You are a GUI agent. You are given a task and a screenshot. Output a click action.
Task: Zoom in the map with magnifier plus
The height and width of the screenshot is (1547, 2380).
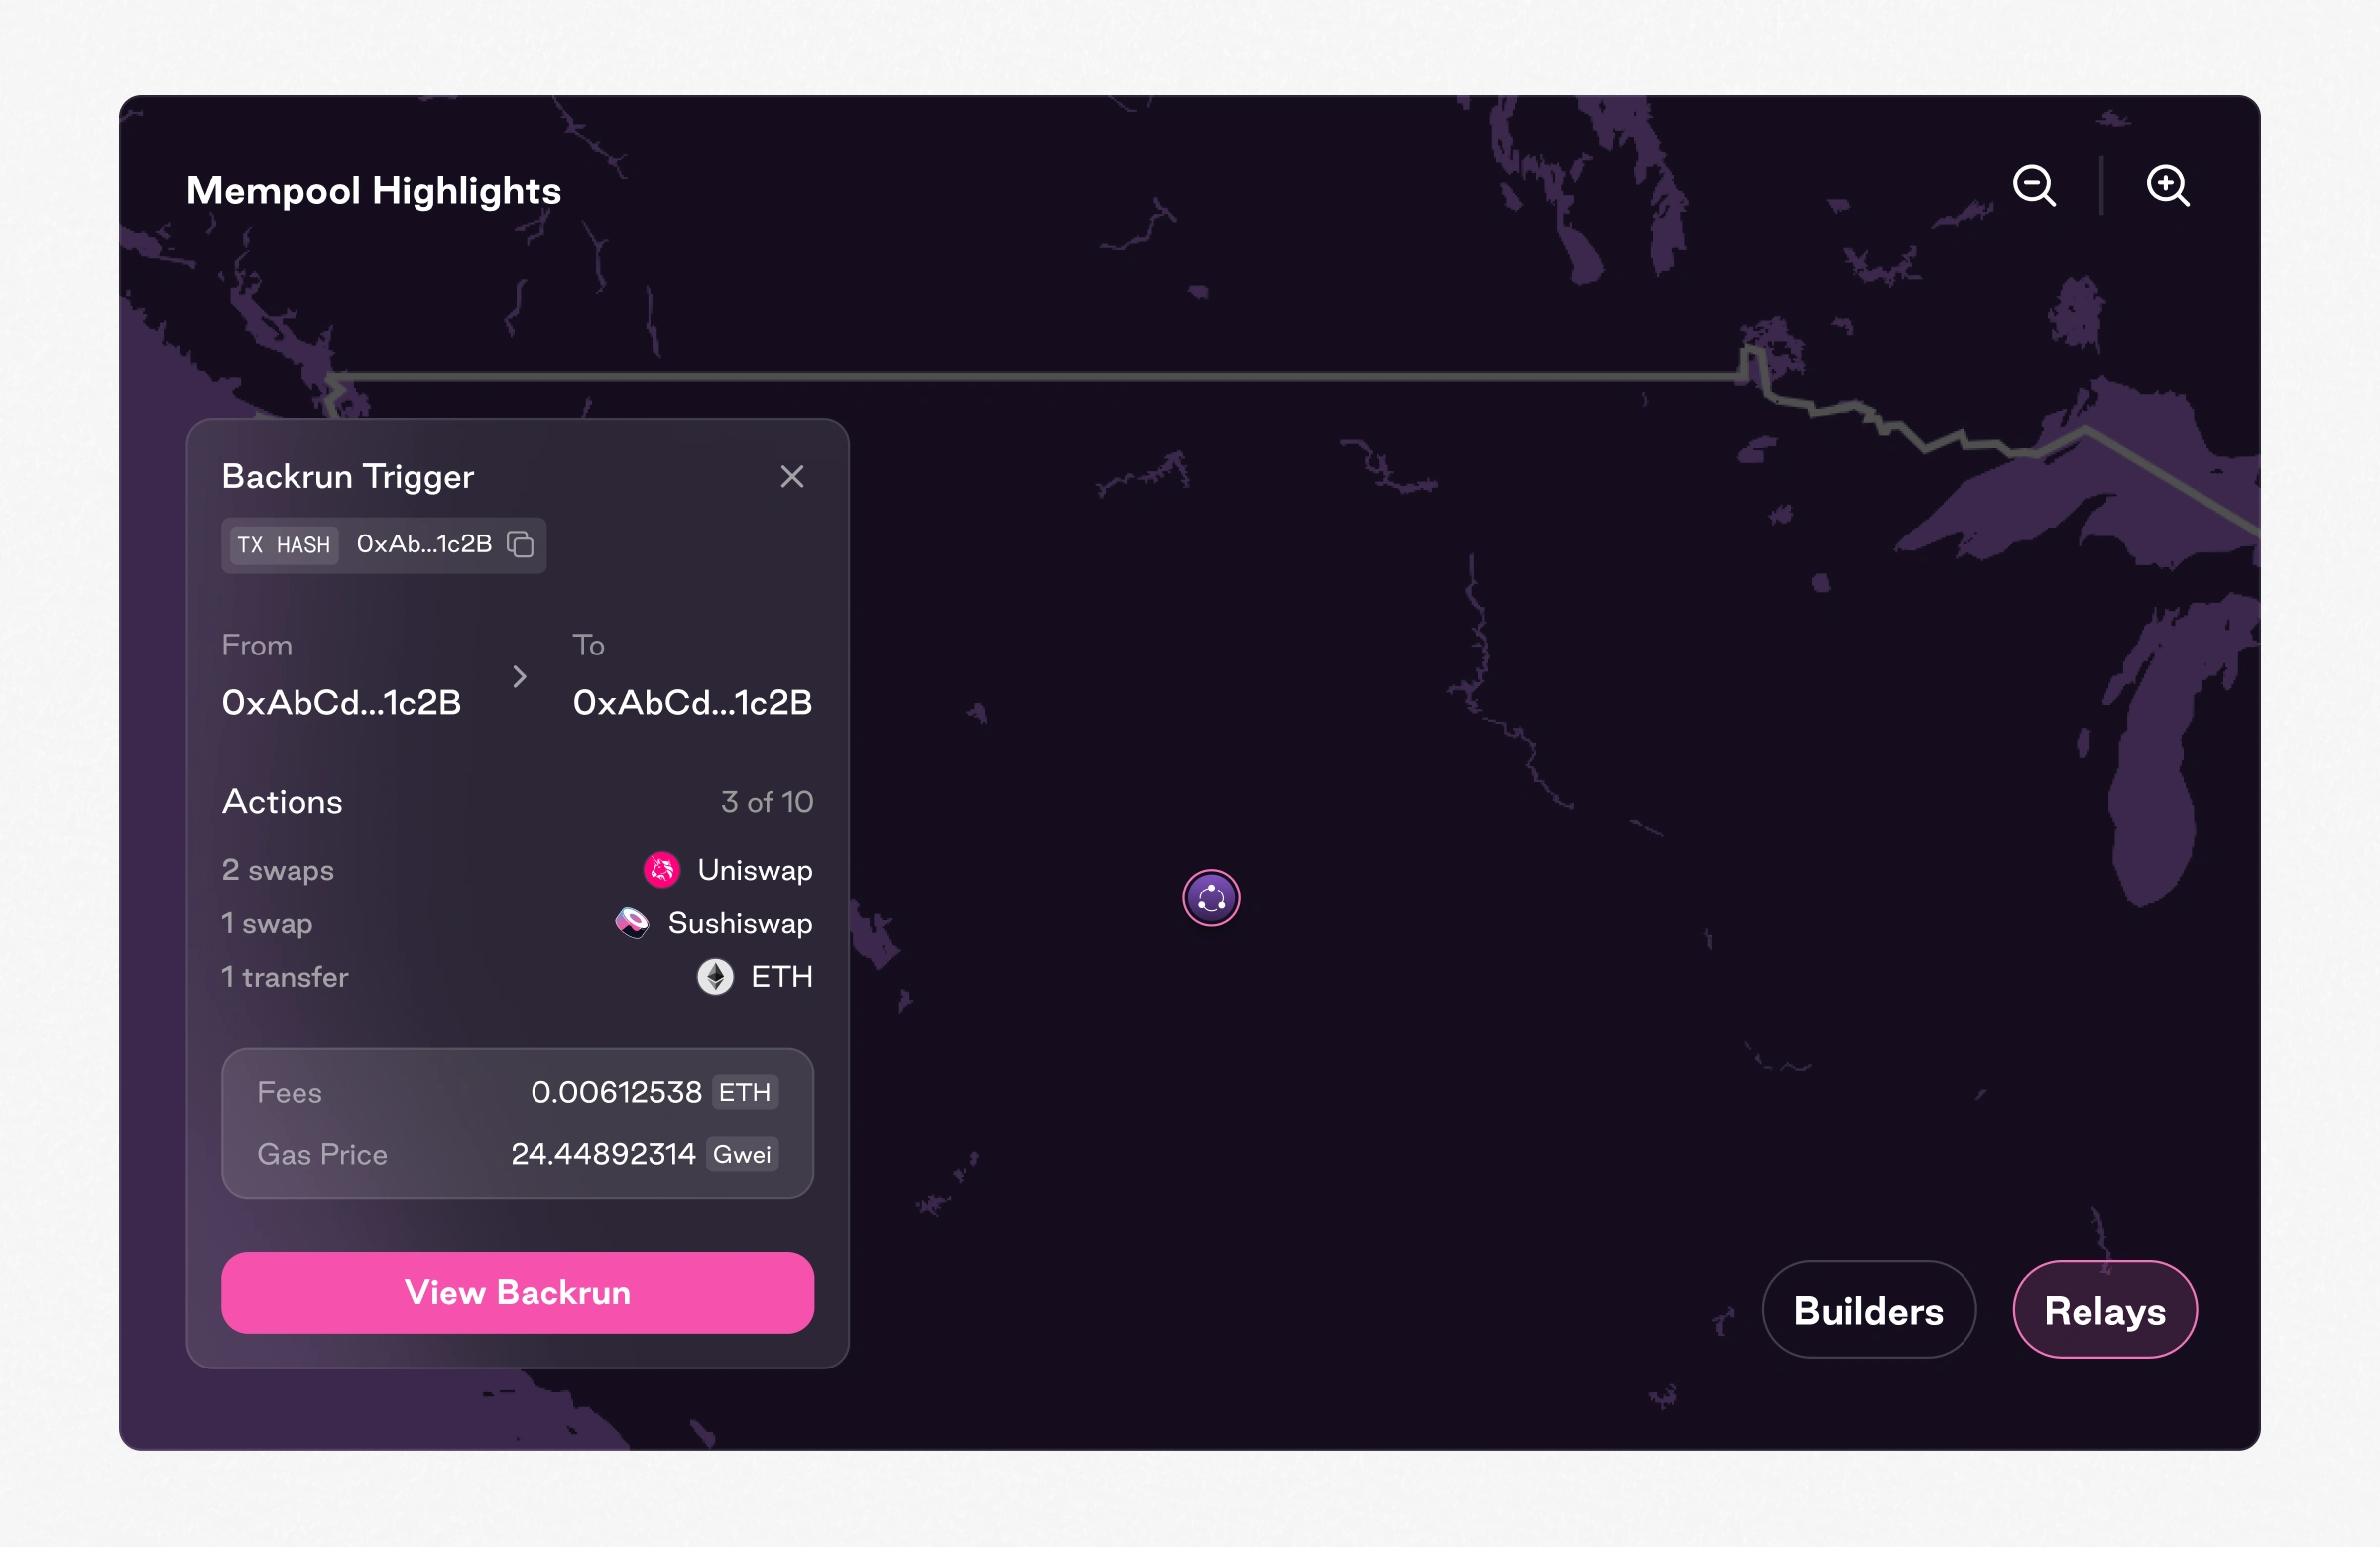pyautogui.click(x=2167, y=186)
